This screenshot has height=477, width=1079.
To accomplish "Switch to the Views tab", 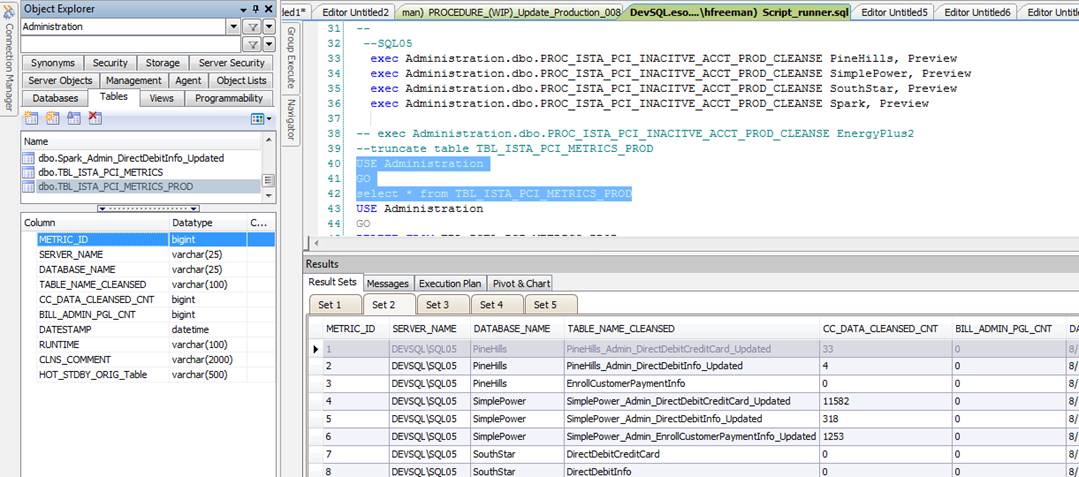I will (162, 98).
